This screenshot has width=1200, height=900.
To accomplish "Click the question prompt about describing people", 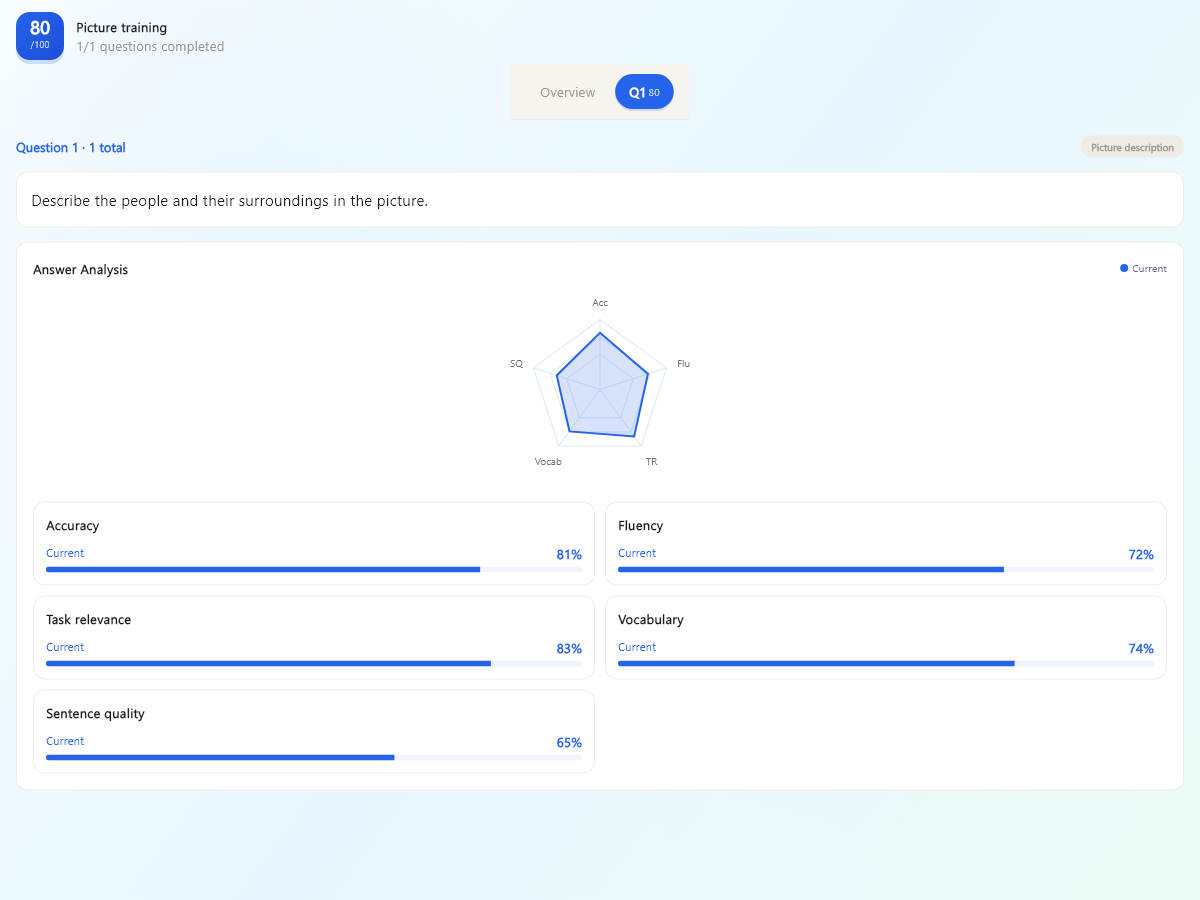I will [x=230, y=201].
